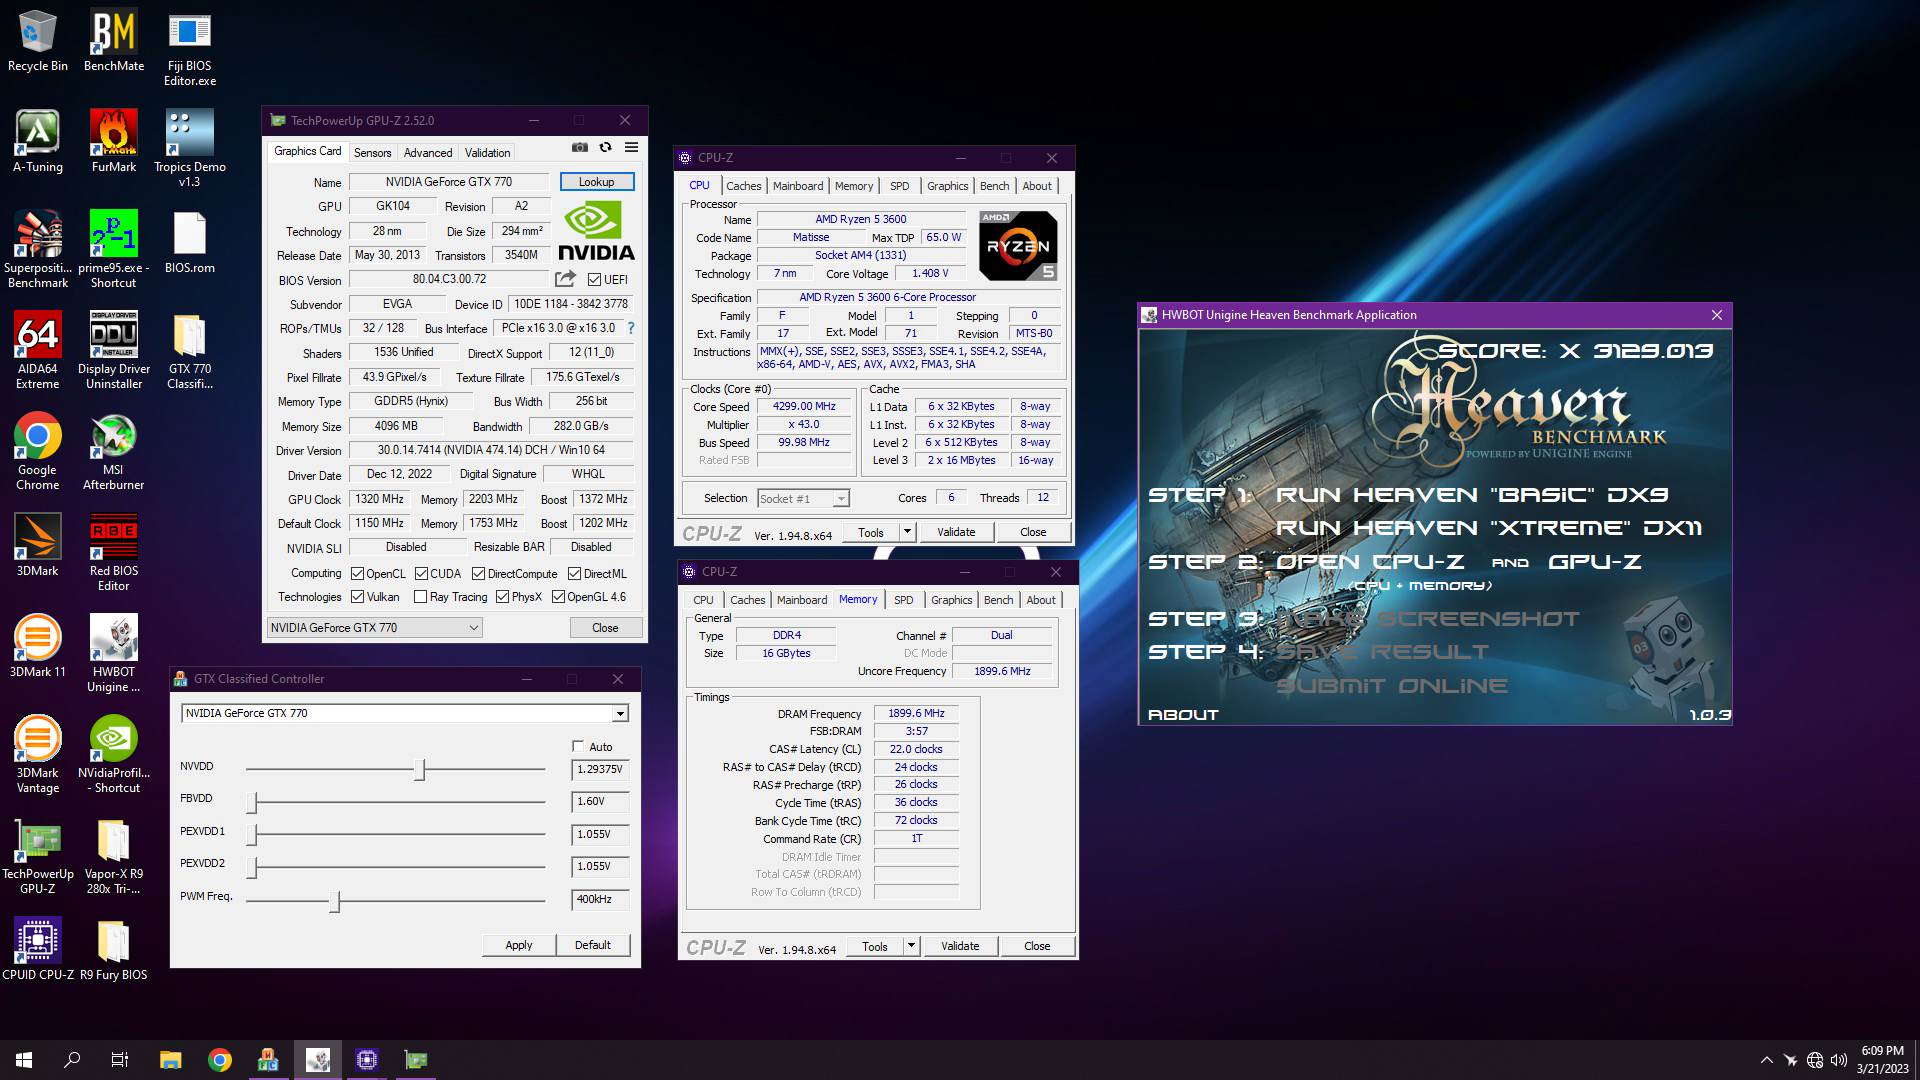1920x1080 pixels.
Task: Open the BenchMate desktop icon
Action: point(114,41)
